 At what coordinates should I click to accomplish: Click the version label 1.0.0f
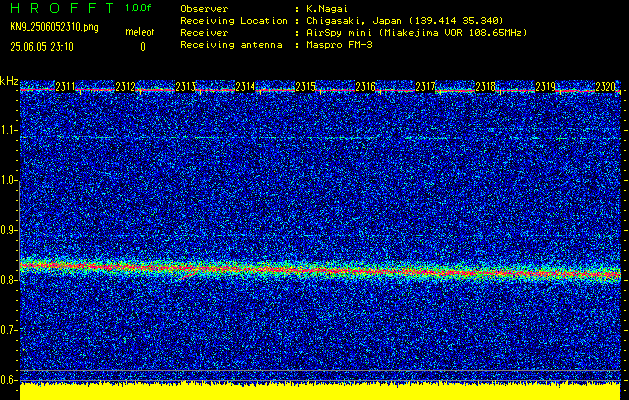(138, 8)
